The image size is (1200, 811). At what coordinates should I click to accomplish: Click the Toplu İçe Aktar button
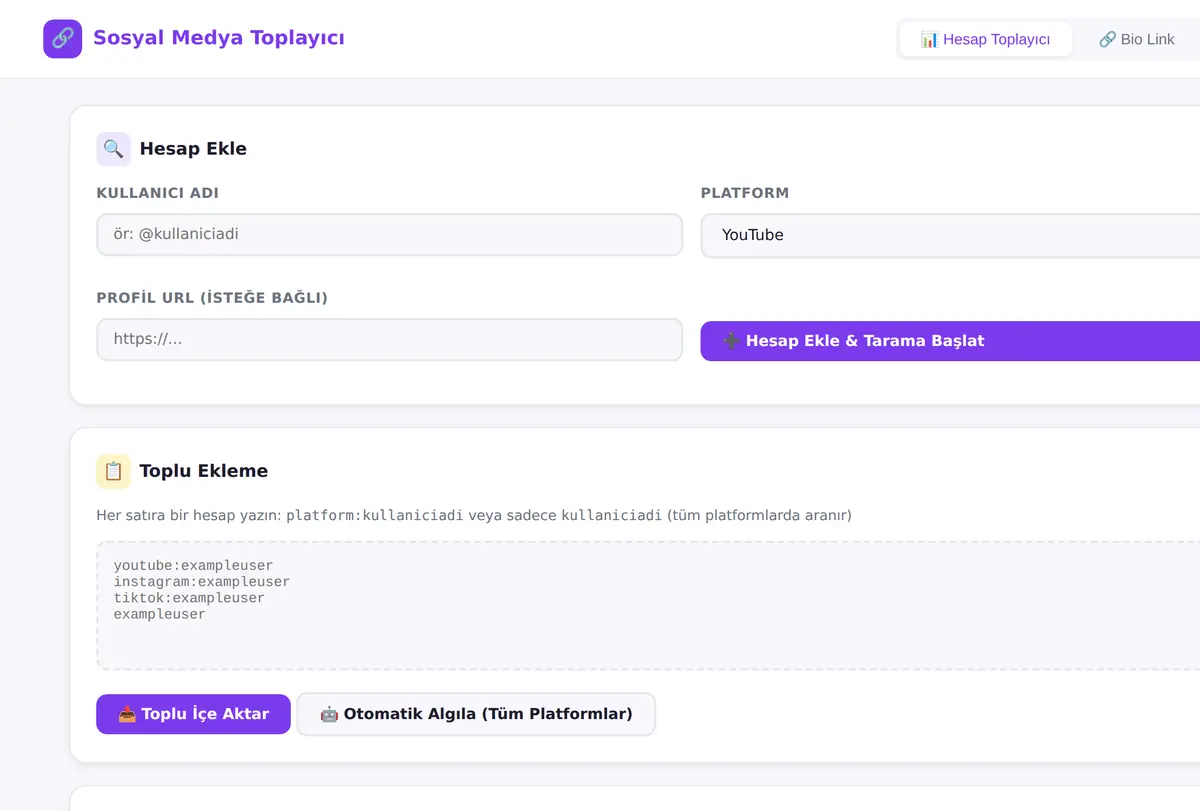coord(193,714)
